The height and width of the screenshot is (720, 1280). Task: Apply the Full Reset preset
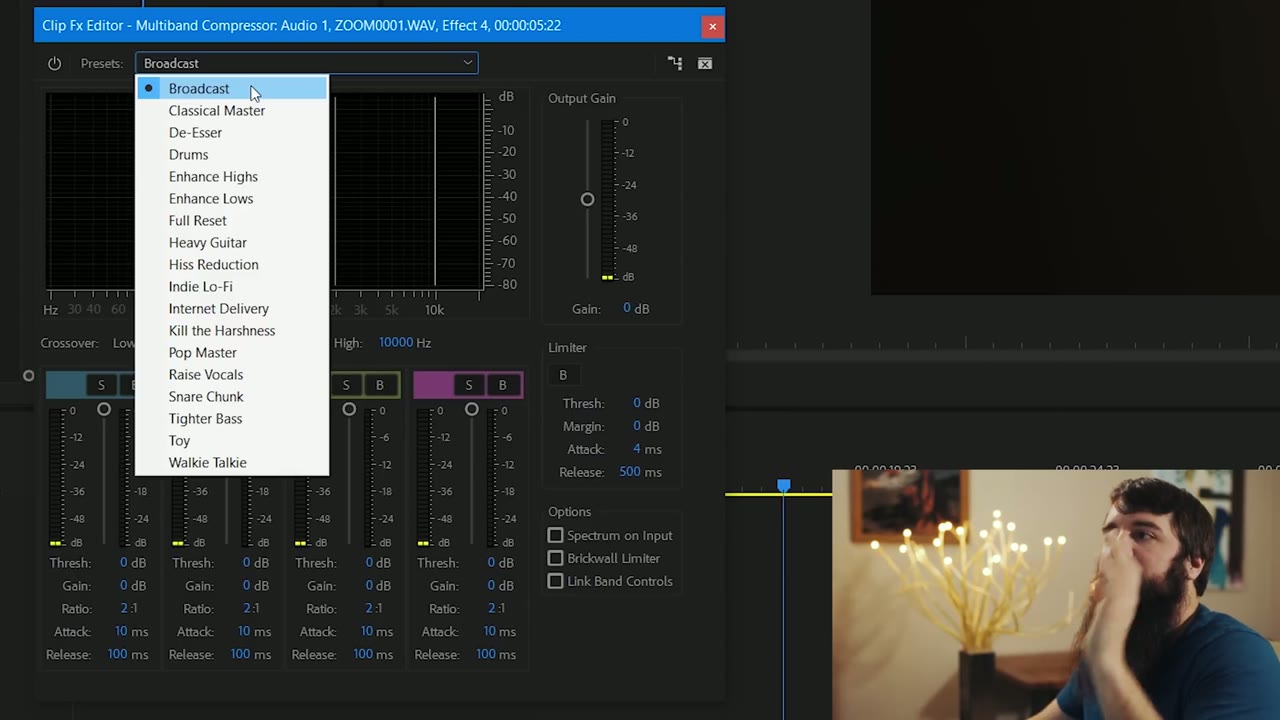[232, 221]
